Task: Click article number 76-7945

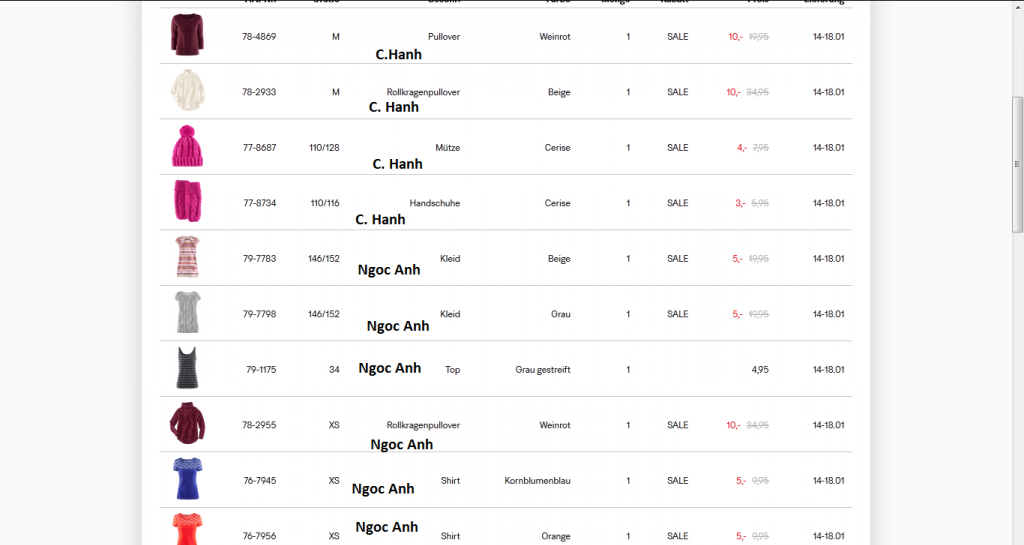Action: pos(259,481)
